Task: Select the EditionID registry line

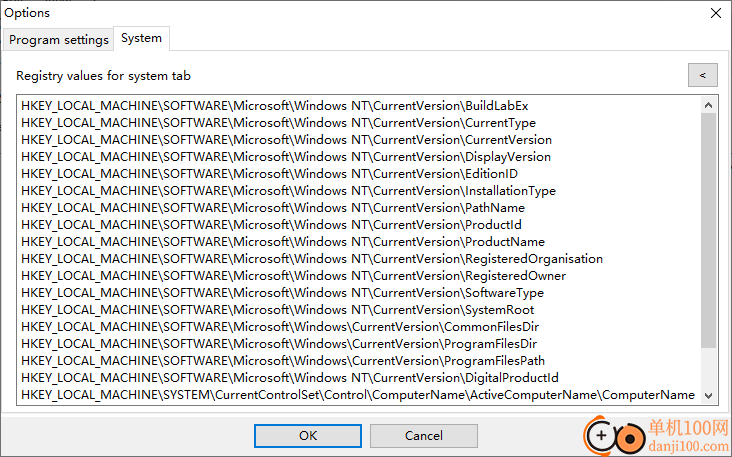Action: [x=269, y=174]
